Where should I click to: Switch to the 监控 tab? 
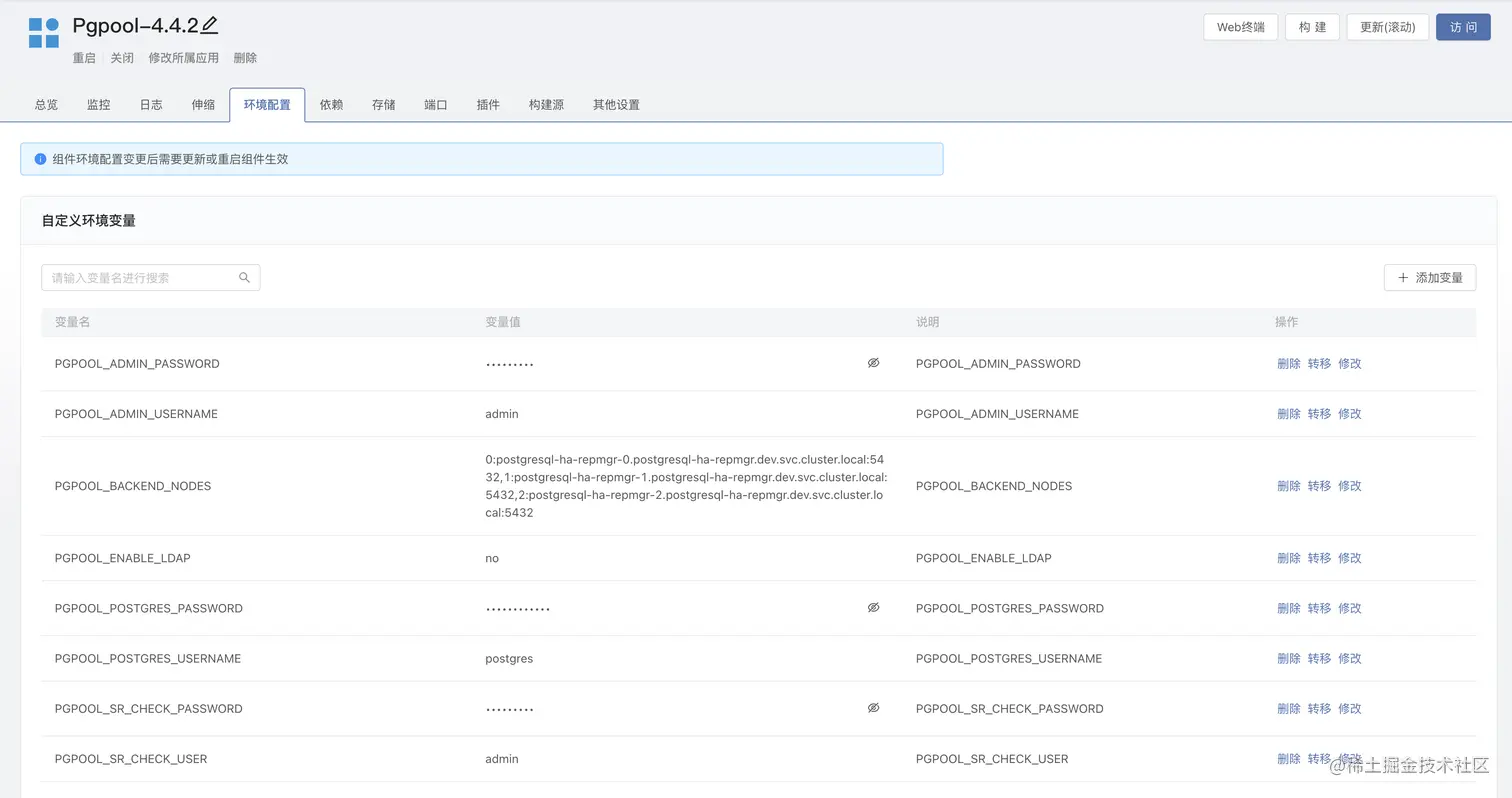(98, 105)
